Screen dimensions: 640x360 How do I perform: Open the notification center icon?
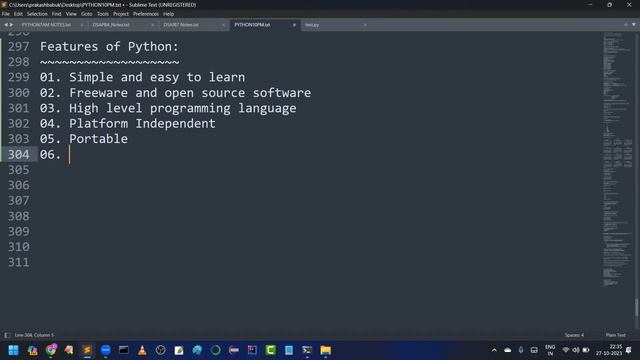[629, 350]
